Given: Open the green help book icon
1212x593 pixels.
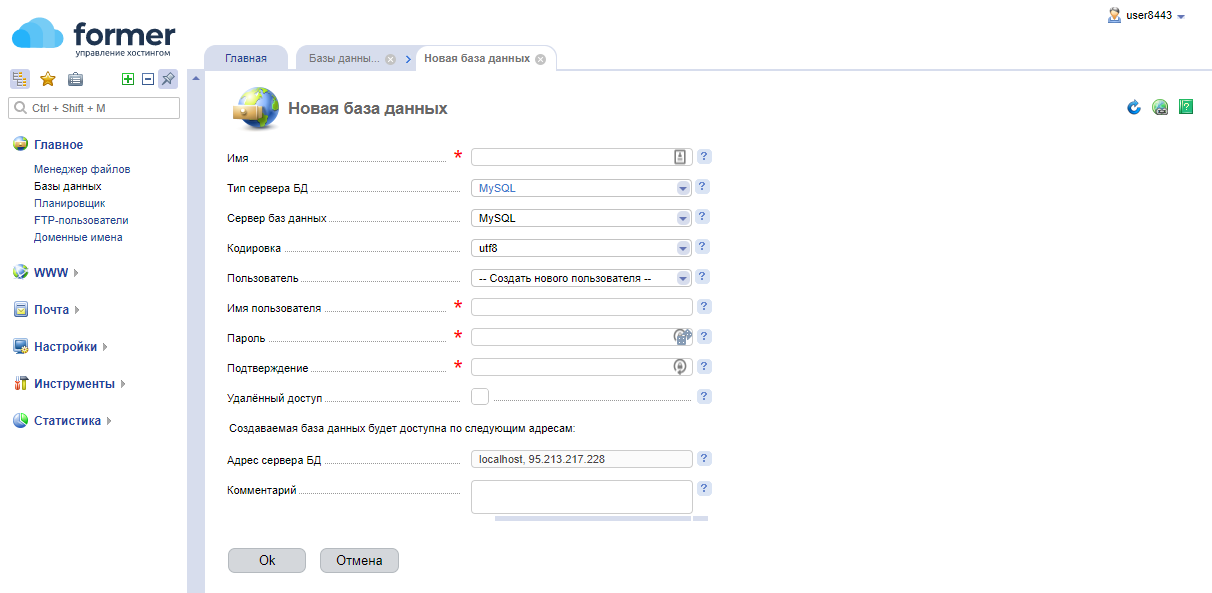Looking at the screenshot, I should (x=1186, y=107).
